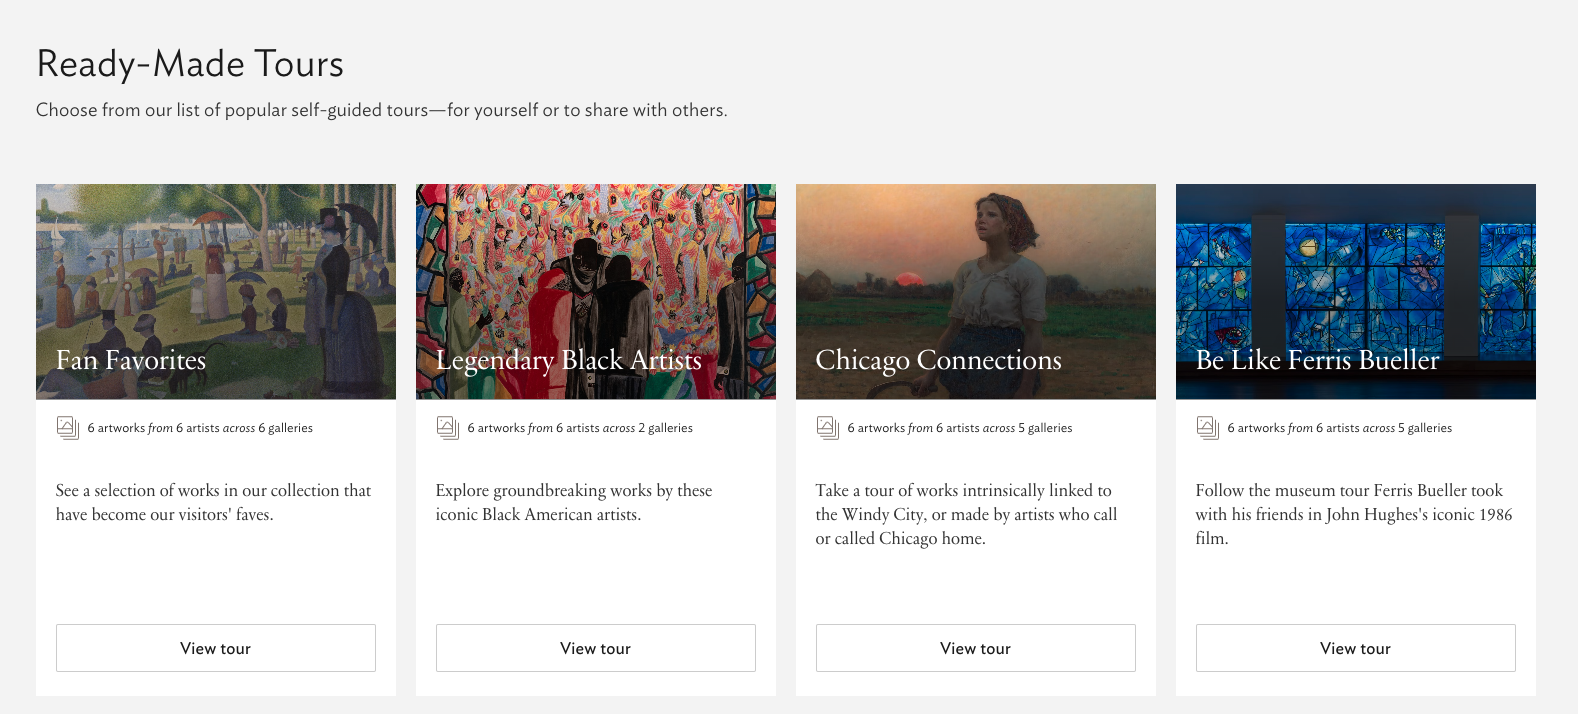Click the Fan Favorites description text

[x=213, y=502]
